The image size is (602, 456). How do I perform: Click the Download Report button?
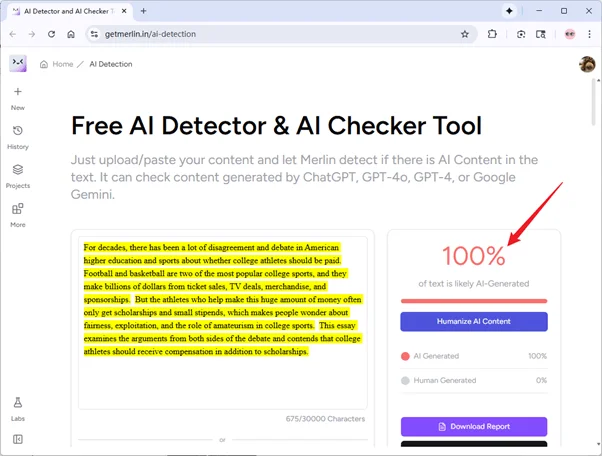tap(474, 426)
